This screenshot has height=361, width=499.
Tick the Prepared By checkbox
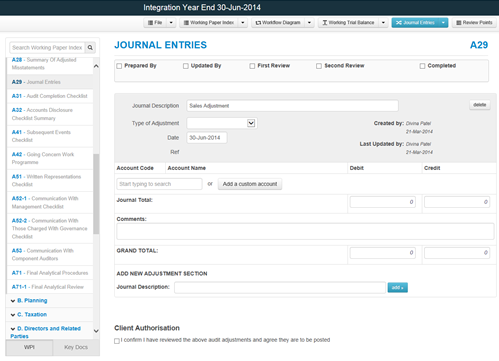tap(119, 66)
